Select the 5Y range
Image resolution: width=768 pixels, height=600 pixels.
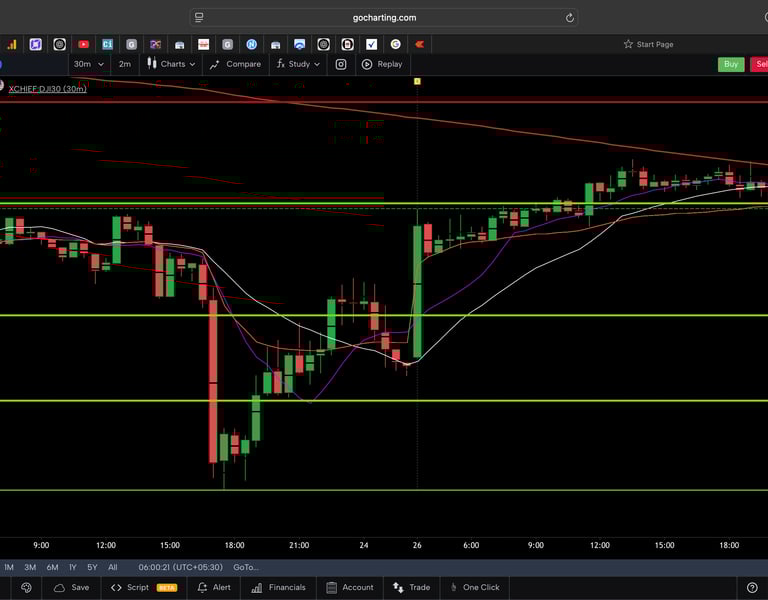click(92, 567)
